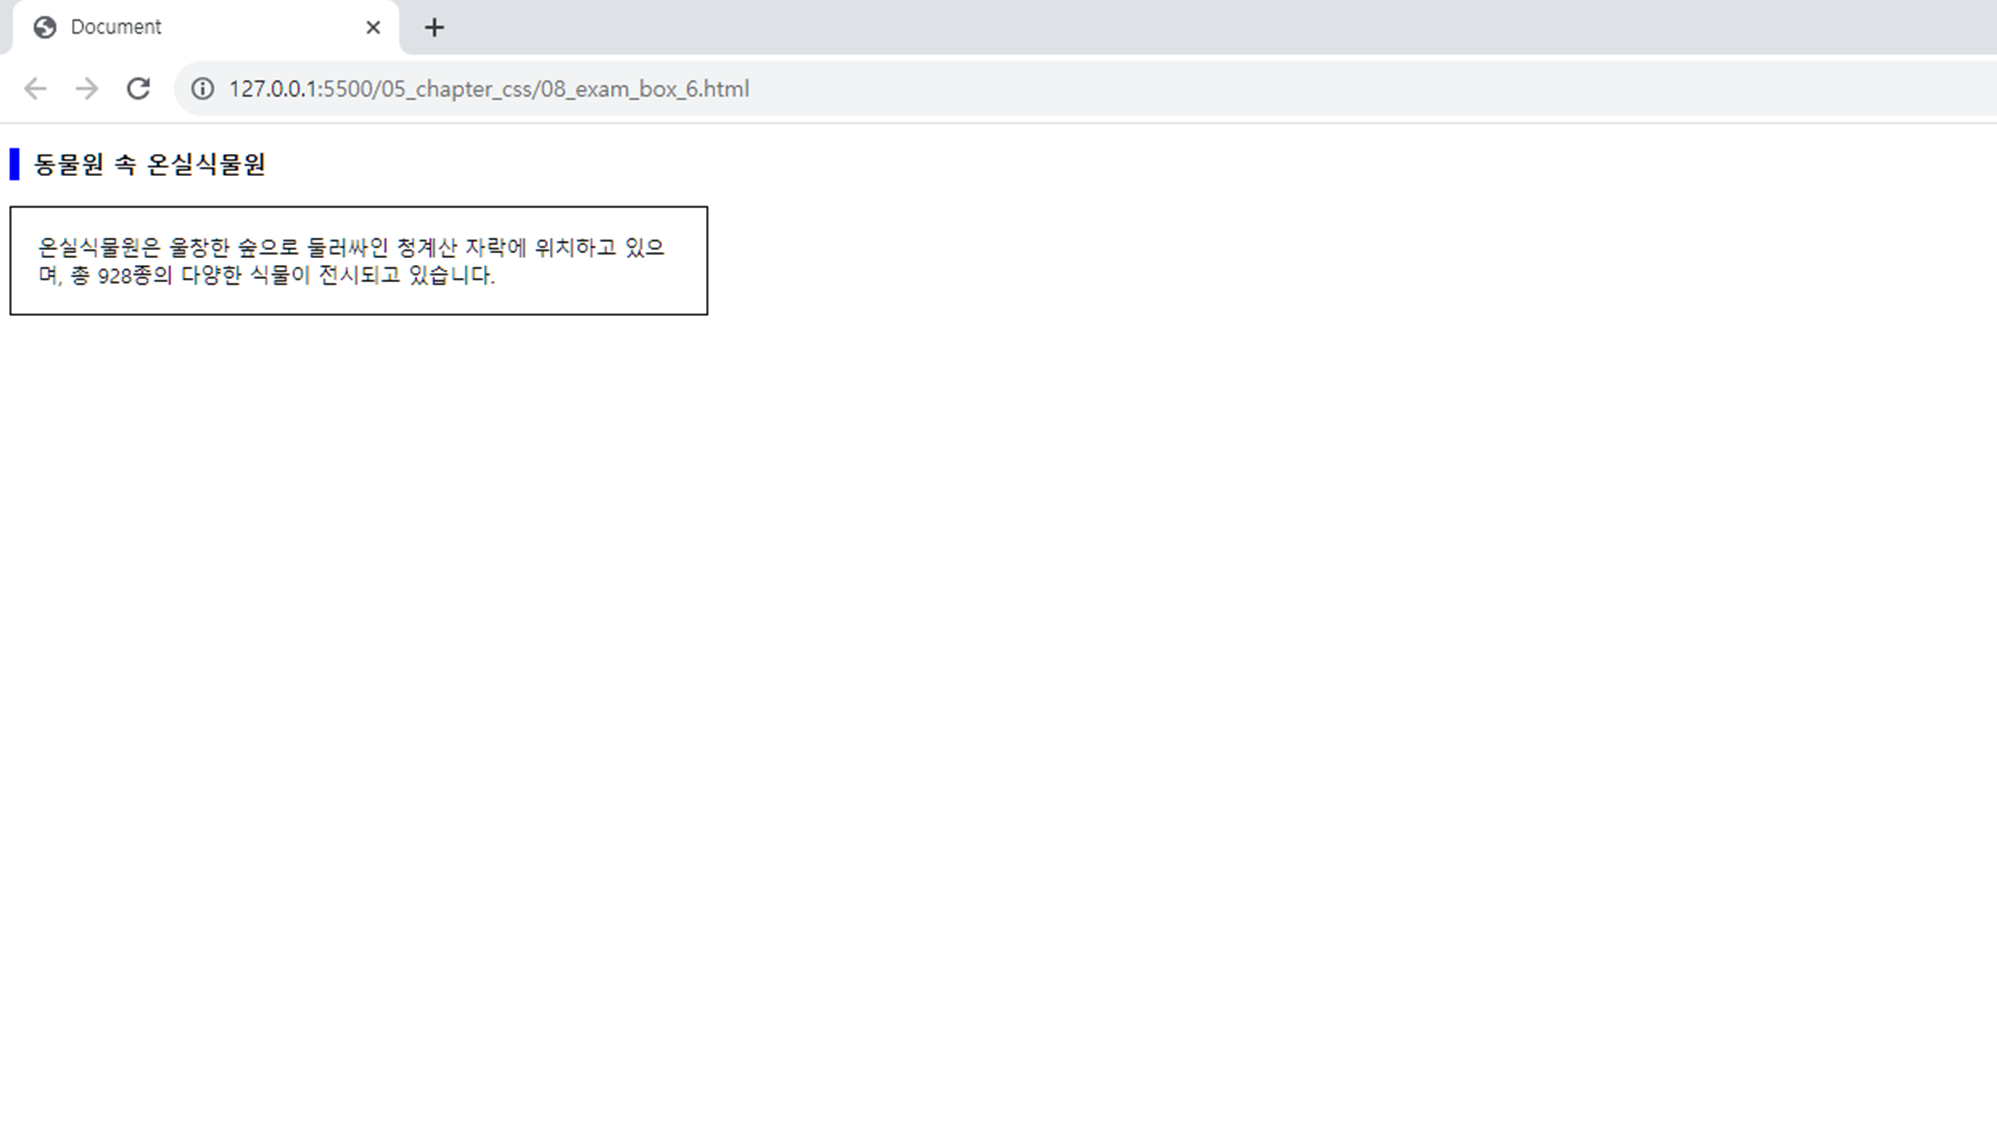Click the heading 동물원 속 온실식물원

[x=150, y=164]
